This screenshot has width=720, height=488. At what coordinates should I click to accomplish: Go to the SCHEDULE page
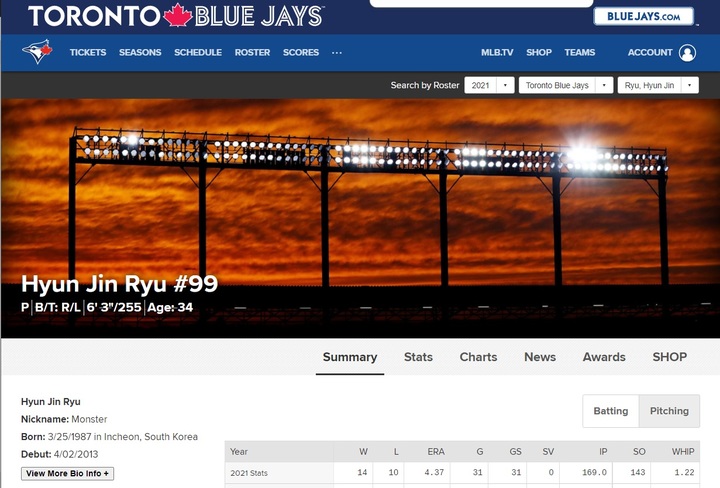point(198,52)
